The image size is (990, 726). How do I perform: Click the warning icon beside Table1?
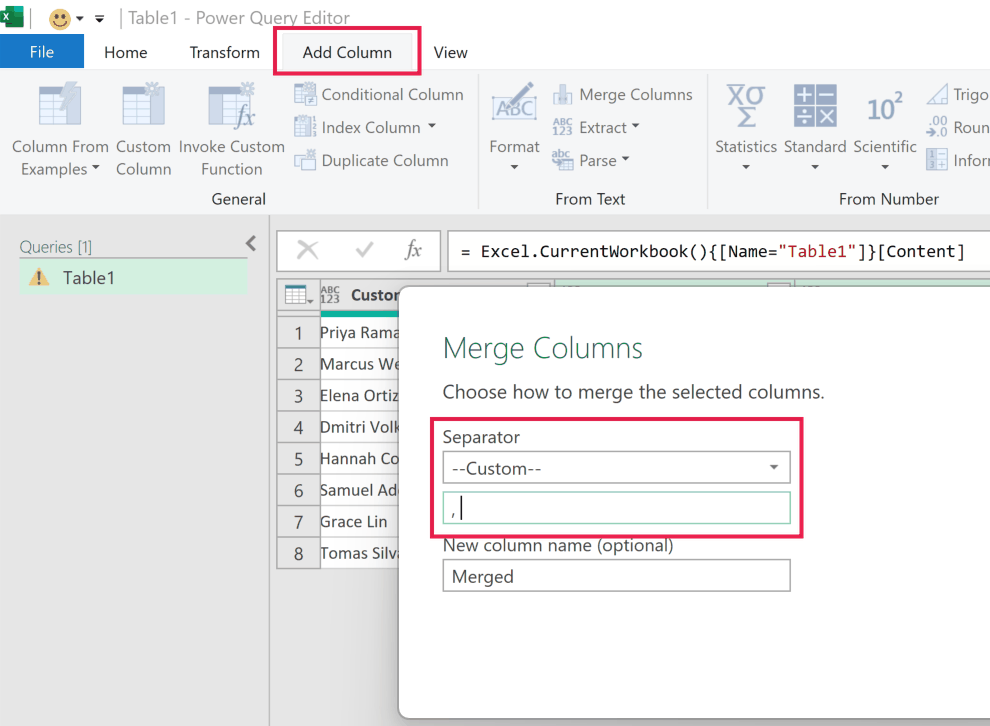(39, 277)
